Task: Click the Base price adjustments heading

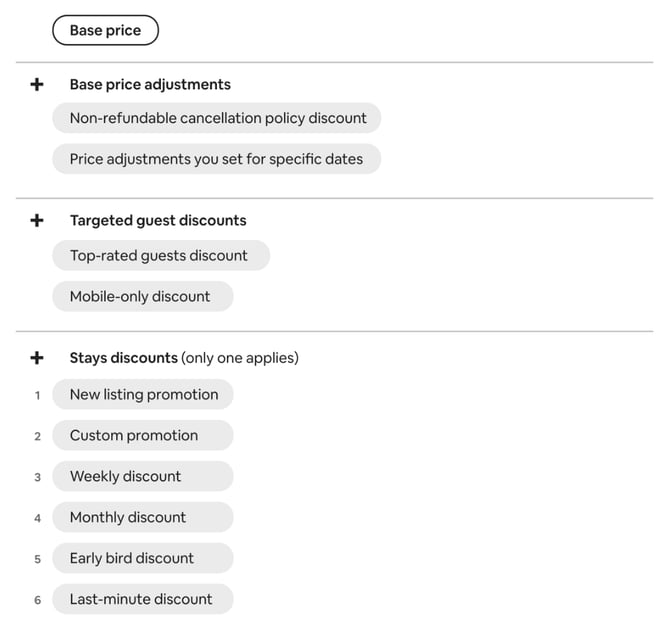Action: pyautogui.click(x=150, y=85)
